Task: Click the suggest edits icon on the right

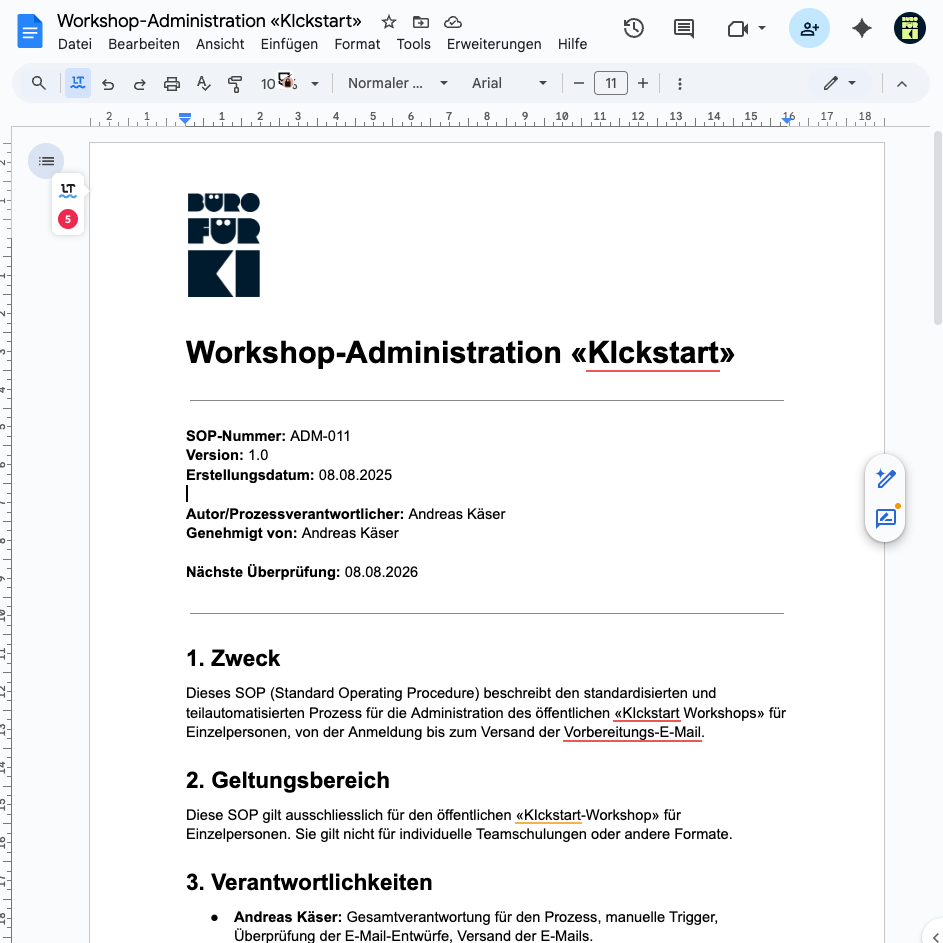Action: 885,518
